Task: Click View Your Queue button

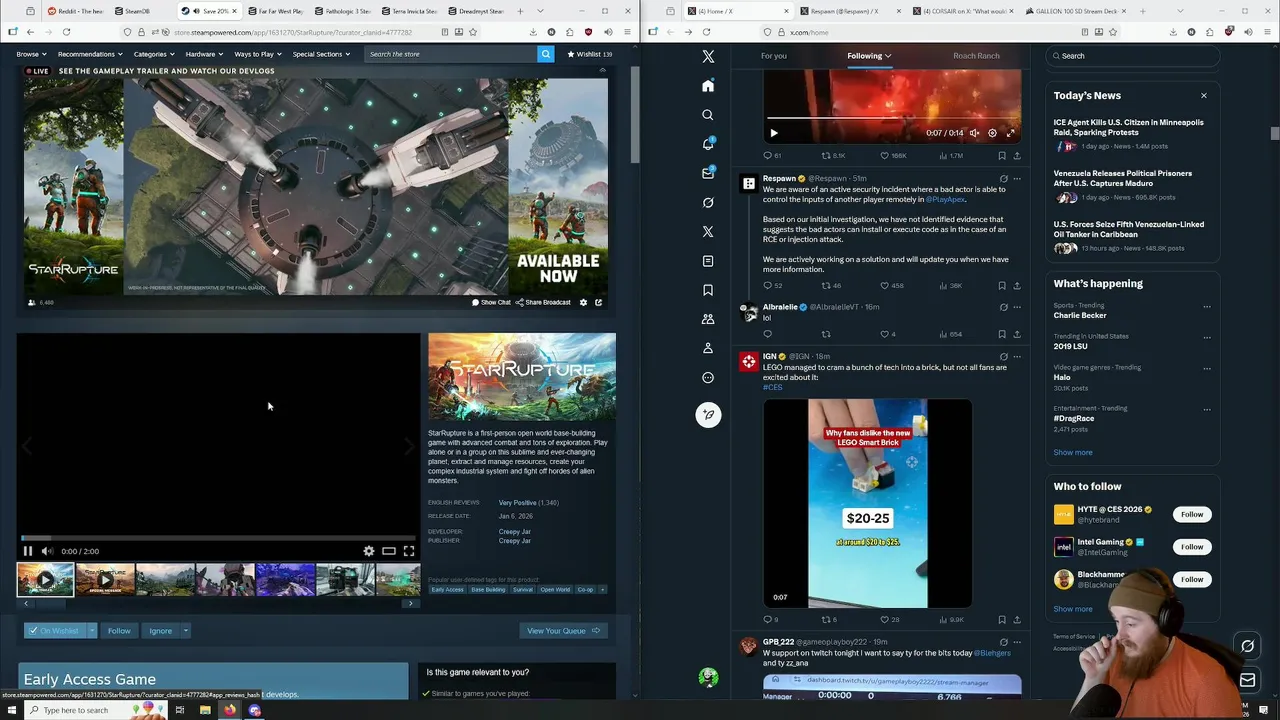Action: pyautogui.click(x=563, y=631)
